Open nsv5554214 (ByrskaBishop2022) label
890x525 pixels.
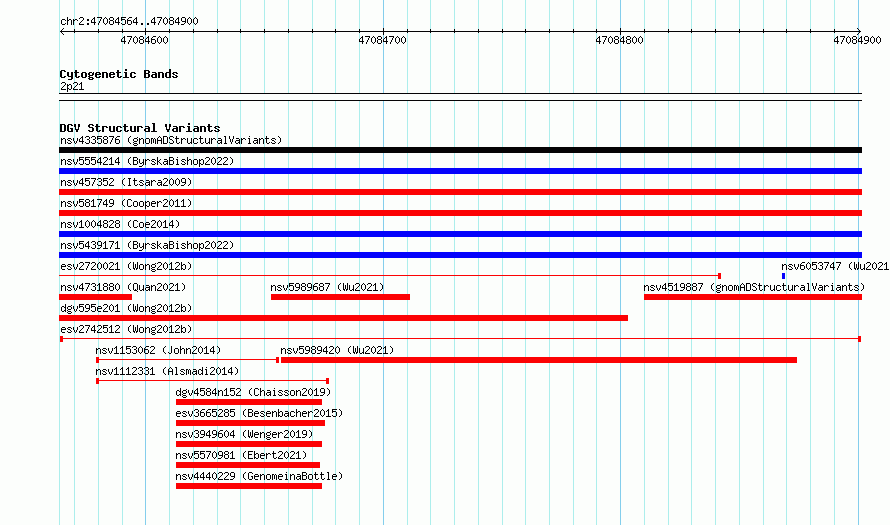(147, 161)
